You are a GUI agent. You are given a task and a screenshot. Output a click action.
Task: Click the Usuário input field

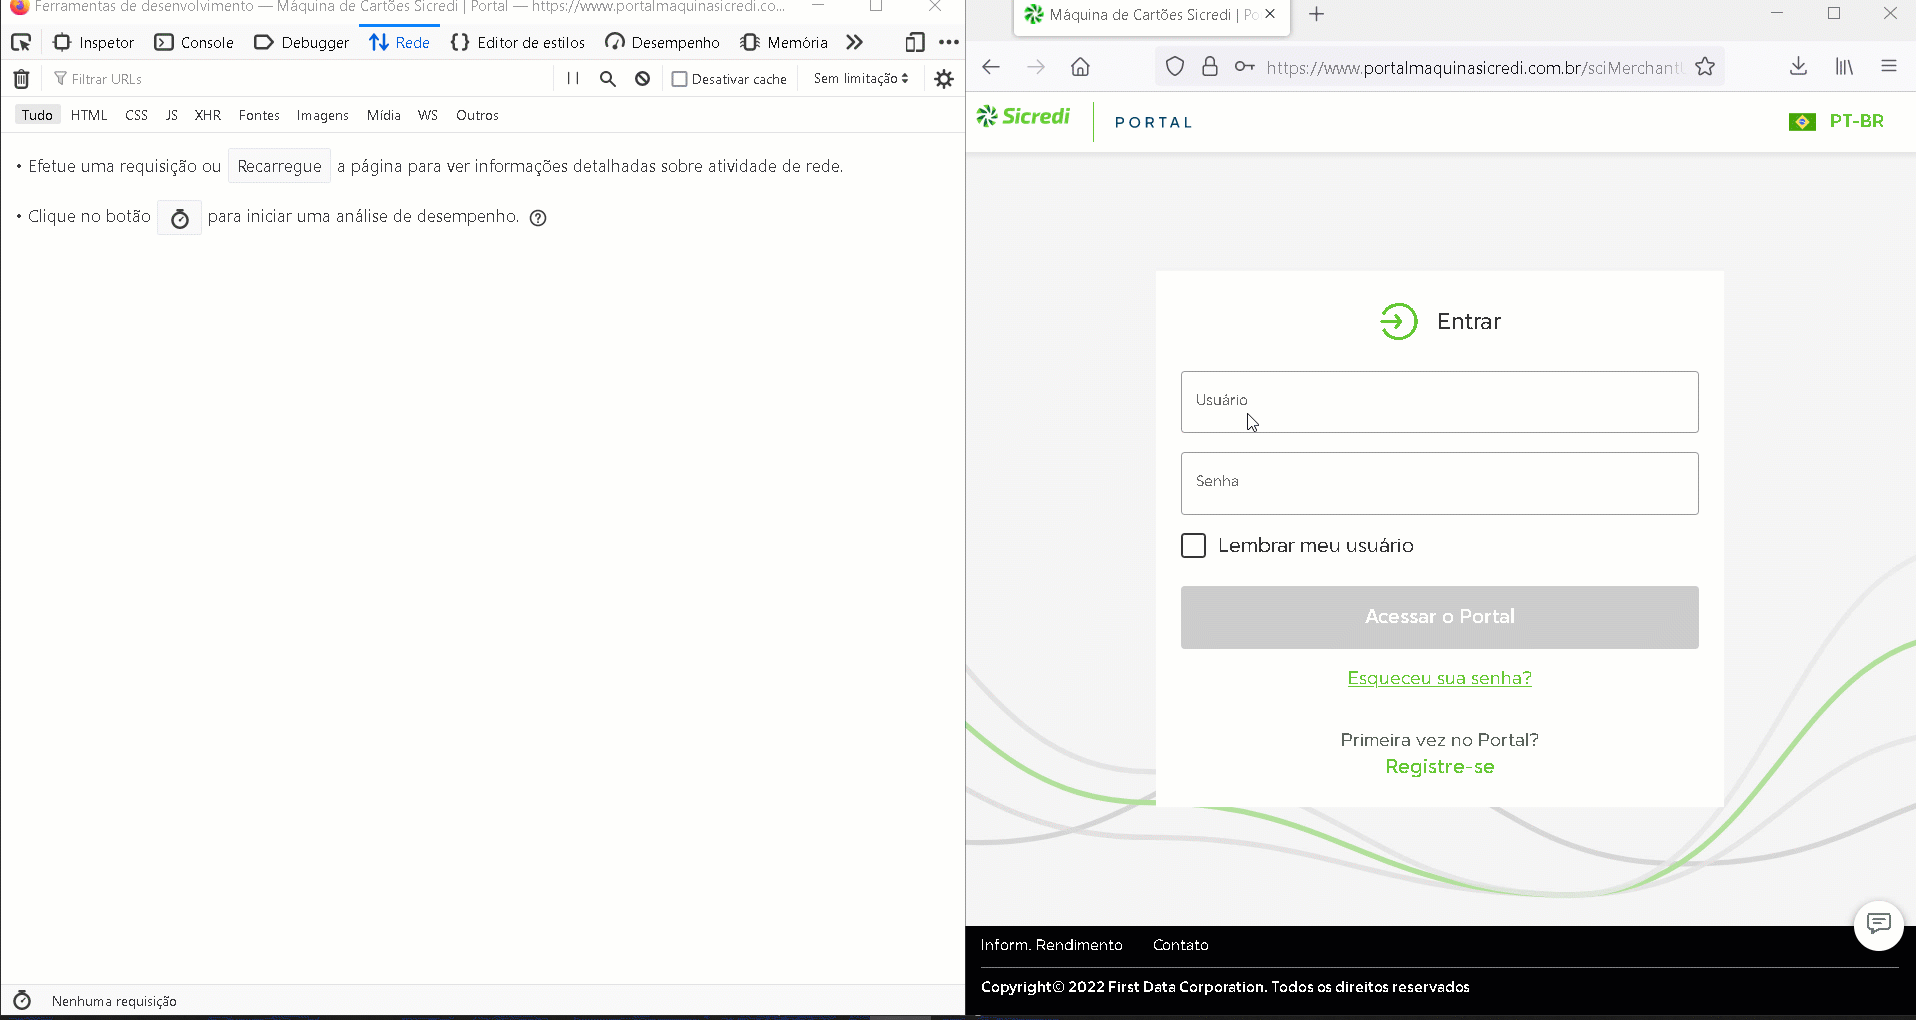click(x=1439, y=402)
